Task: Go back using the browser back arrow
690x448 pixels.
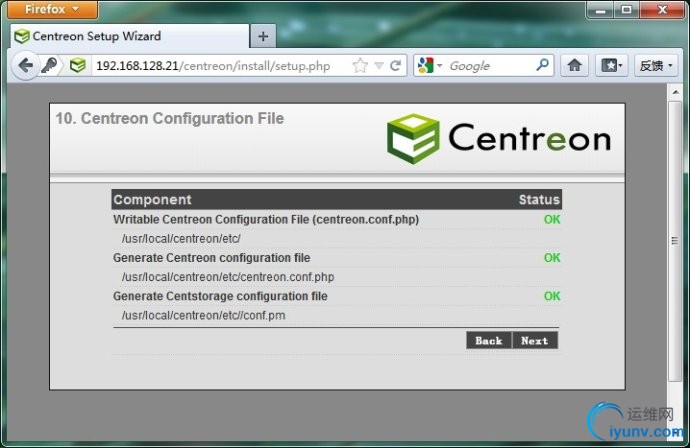Action: tap(26, 66)
